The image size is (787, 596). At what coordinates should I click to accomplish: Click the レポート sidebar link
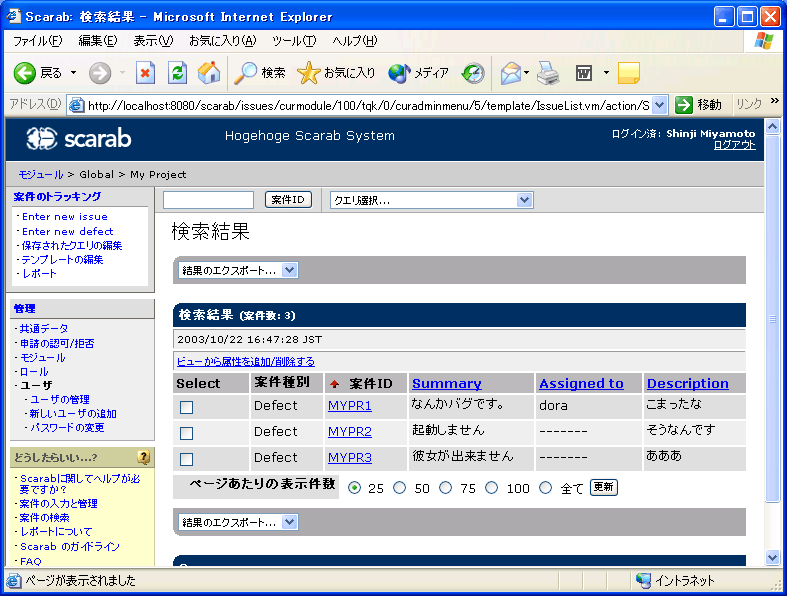39,274
